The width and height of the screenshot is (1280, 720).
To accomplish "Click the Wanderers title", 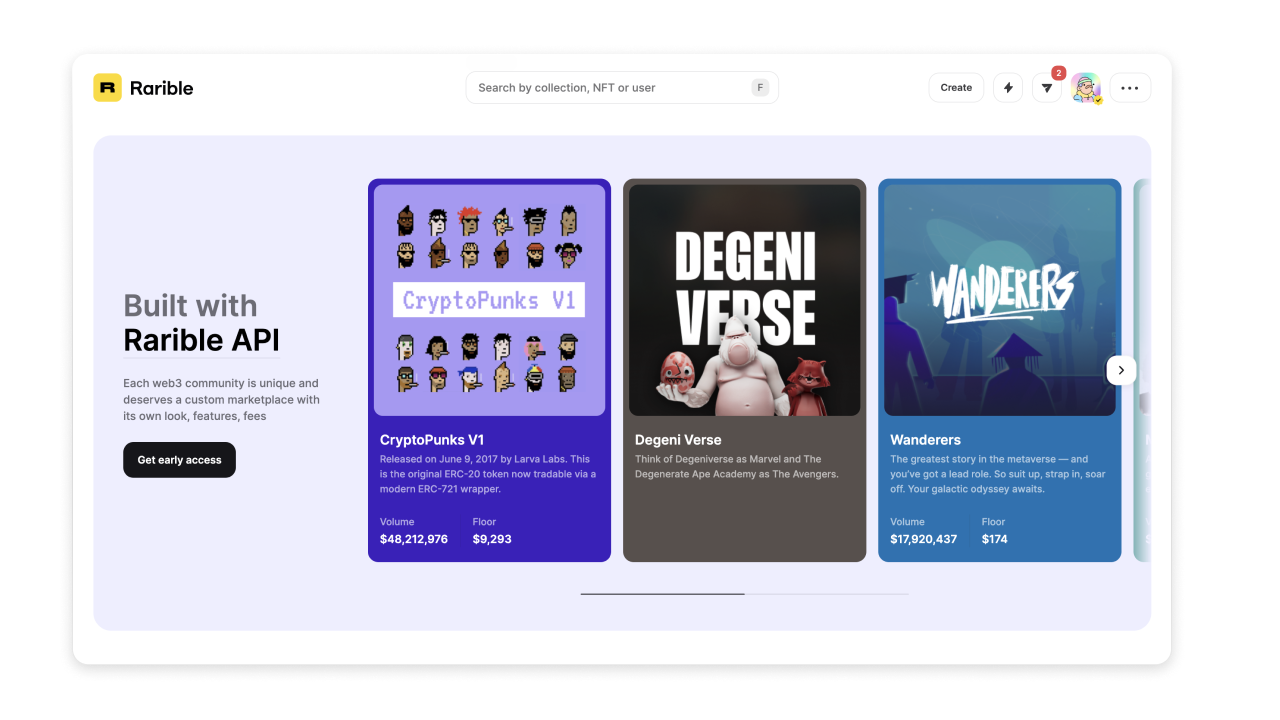I will tap(925, 440).
